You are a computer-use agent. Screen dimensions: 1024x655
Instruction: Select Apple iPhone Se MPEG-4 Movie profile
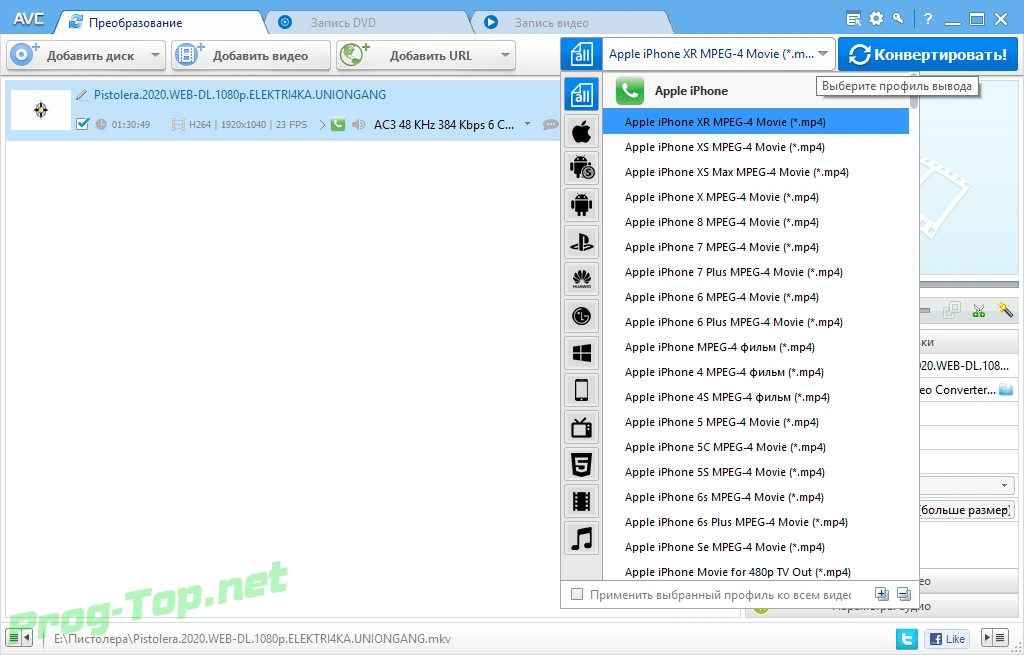(755, 547)
